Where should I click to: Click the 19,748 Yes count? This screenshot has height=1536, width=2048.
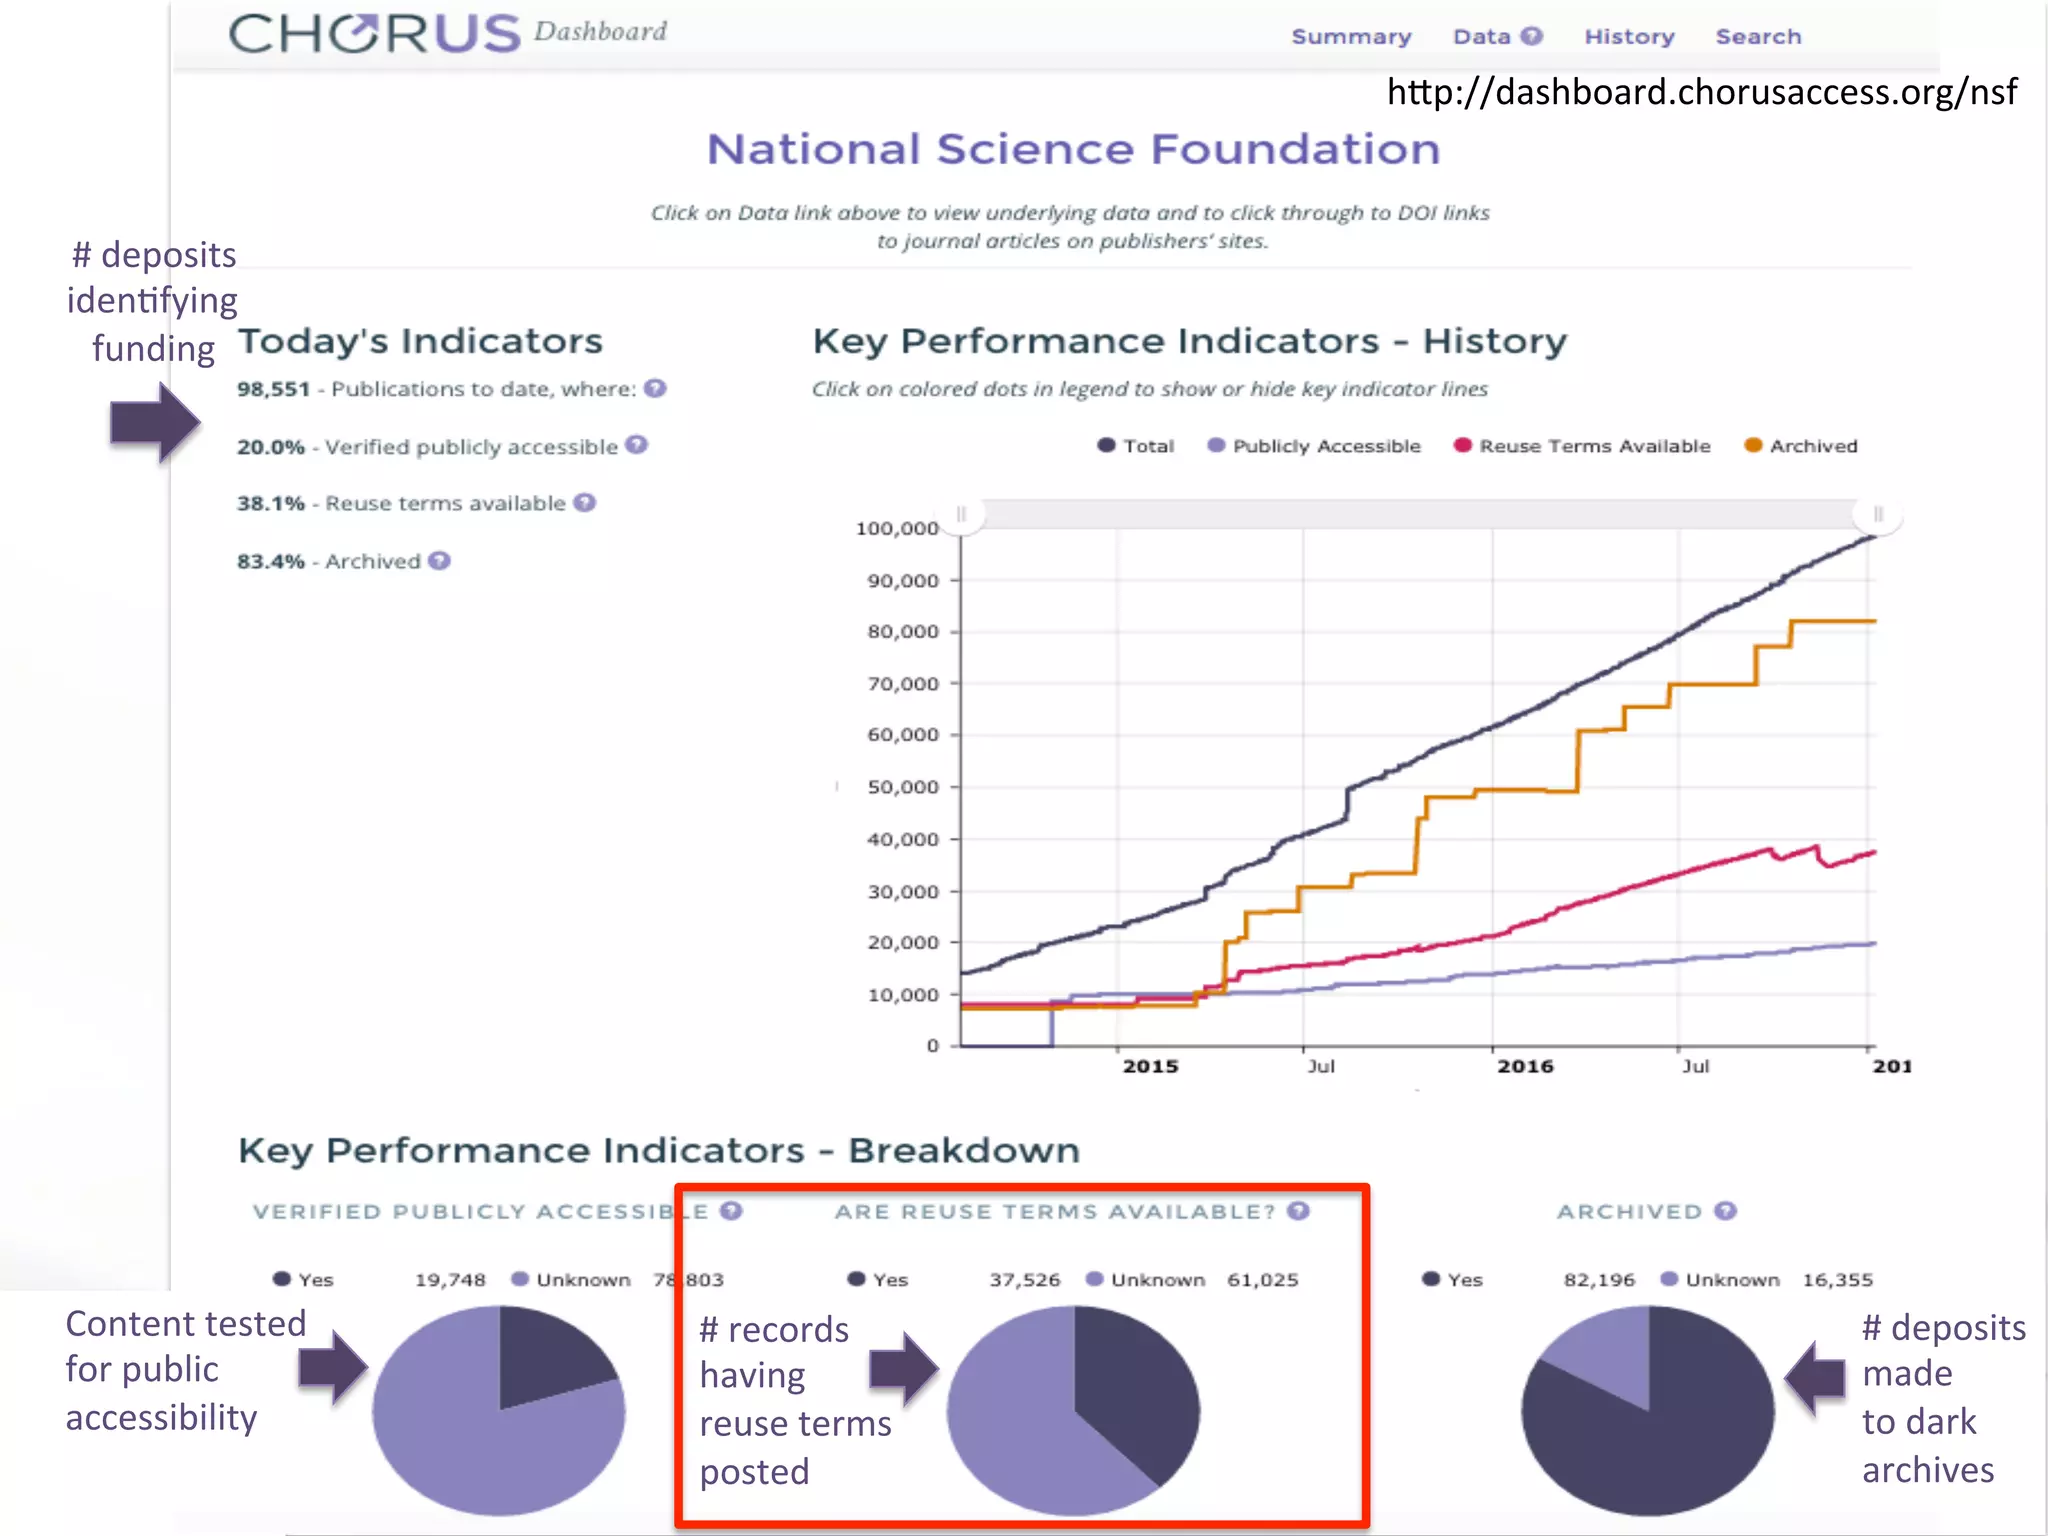450,1280
